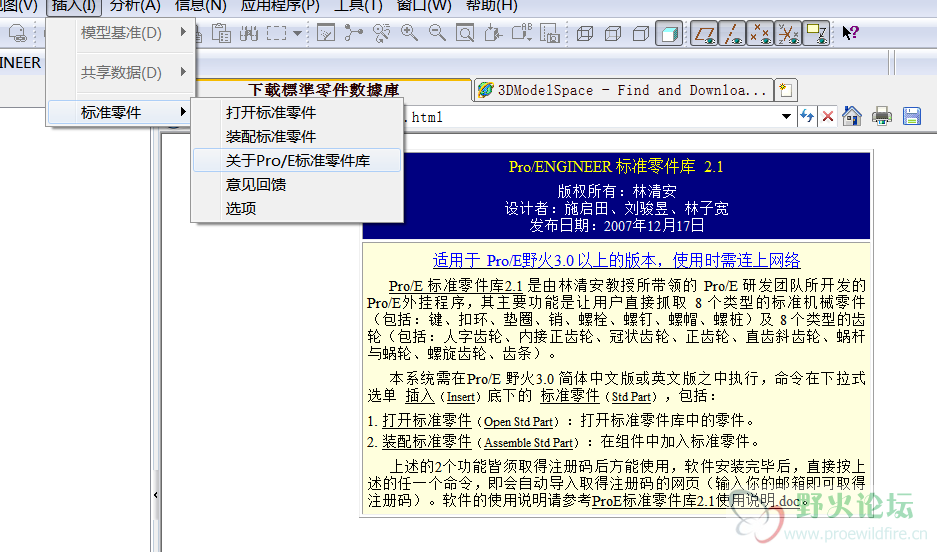The image size is (937, 552).
Task: Open the selection box dropdown arrow
Action: 297,33
